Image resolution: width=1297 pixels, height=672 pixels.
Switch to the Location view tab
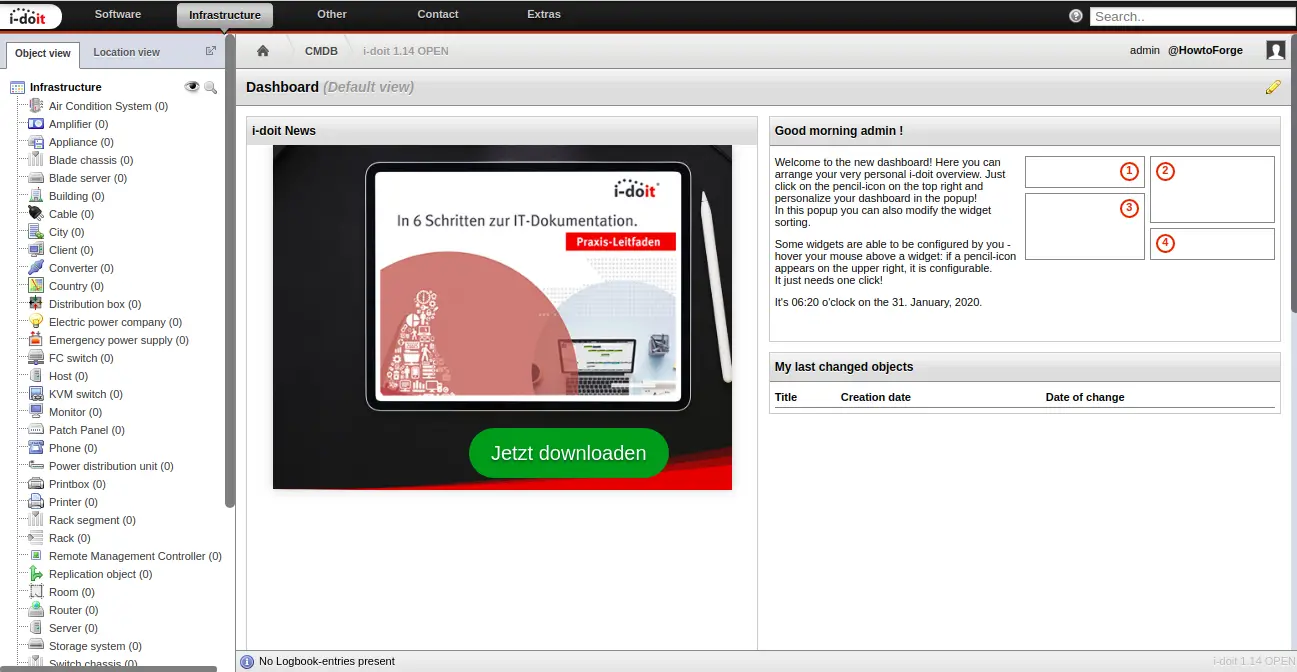(126, 52)
